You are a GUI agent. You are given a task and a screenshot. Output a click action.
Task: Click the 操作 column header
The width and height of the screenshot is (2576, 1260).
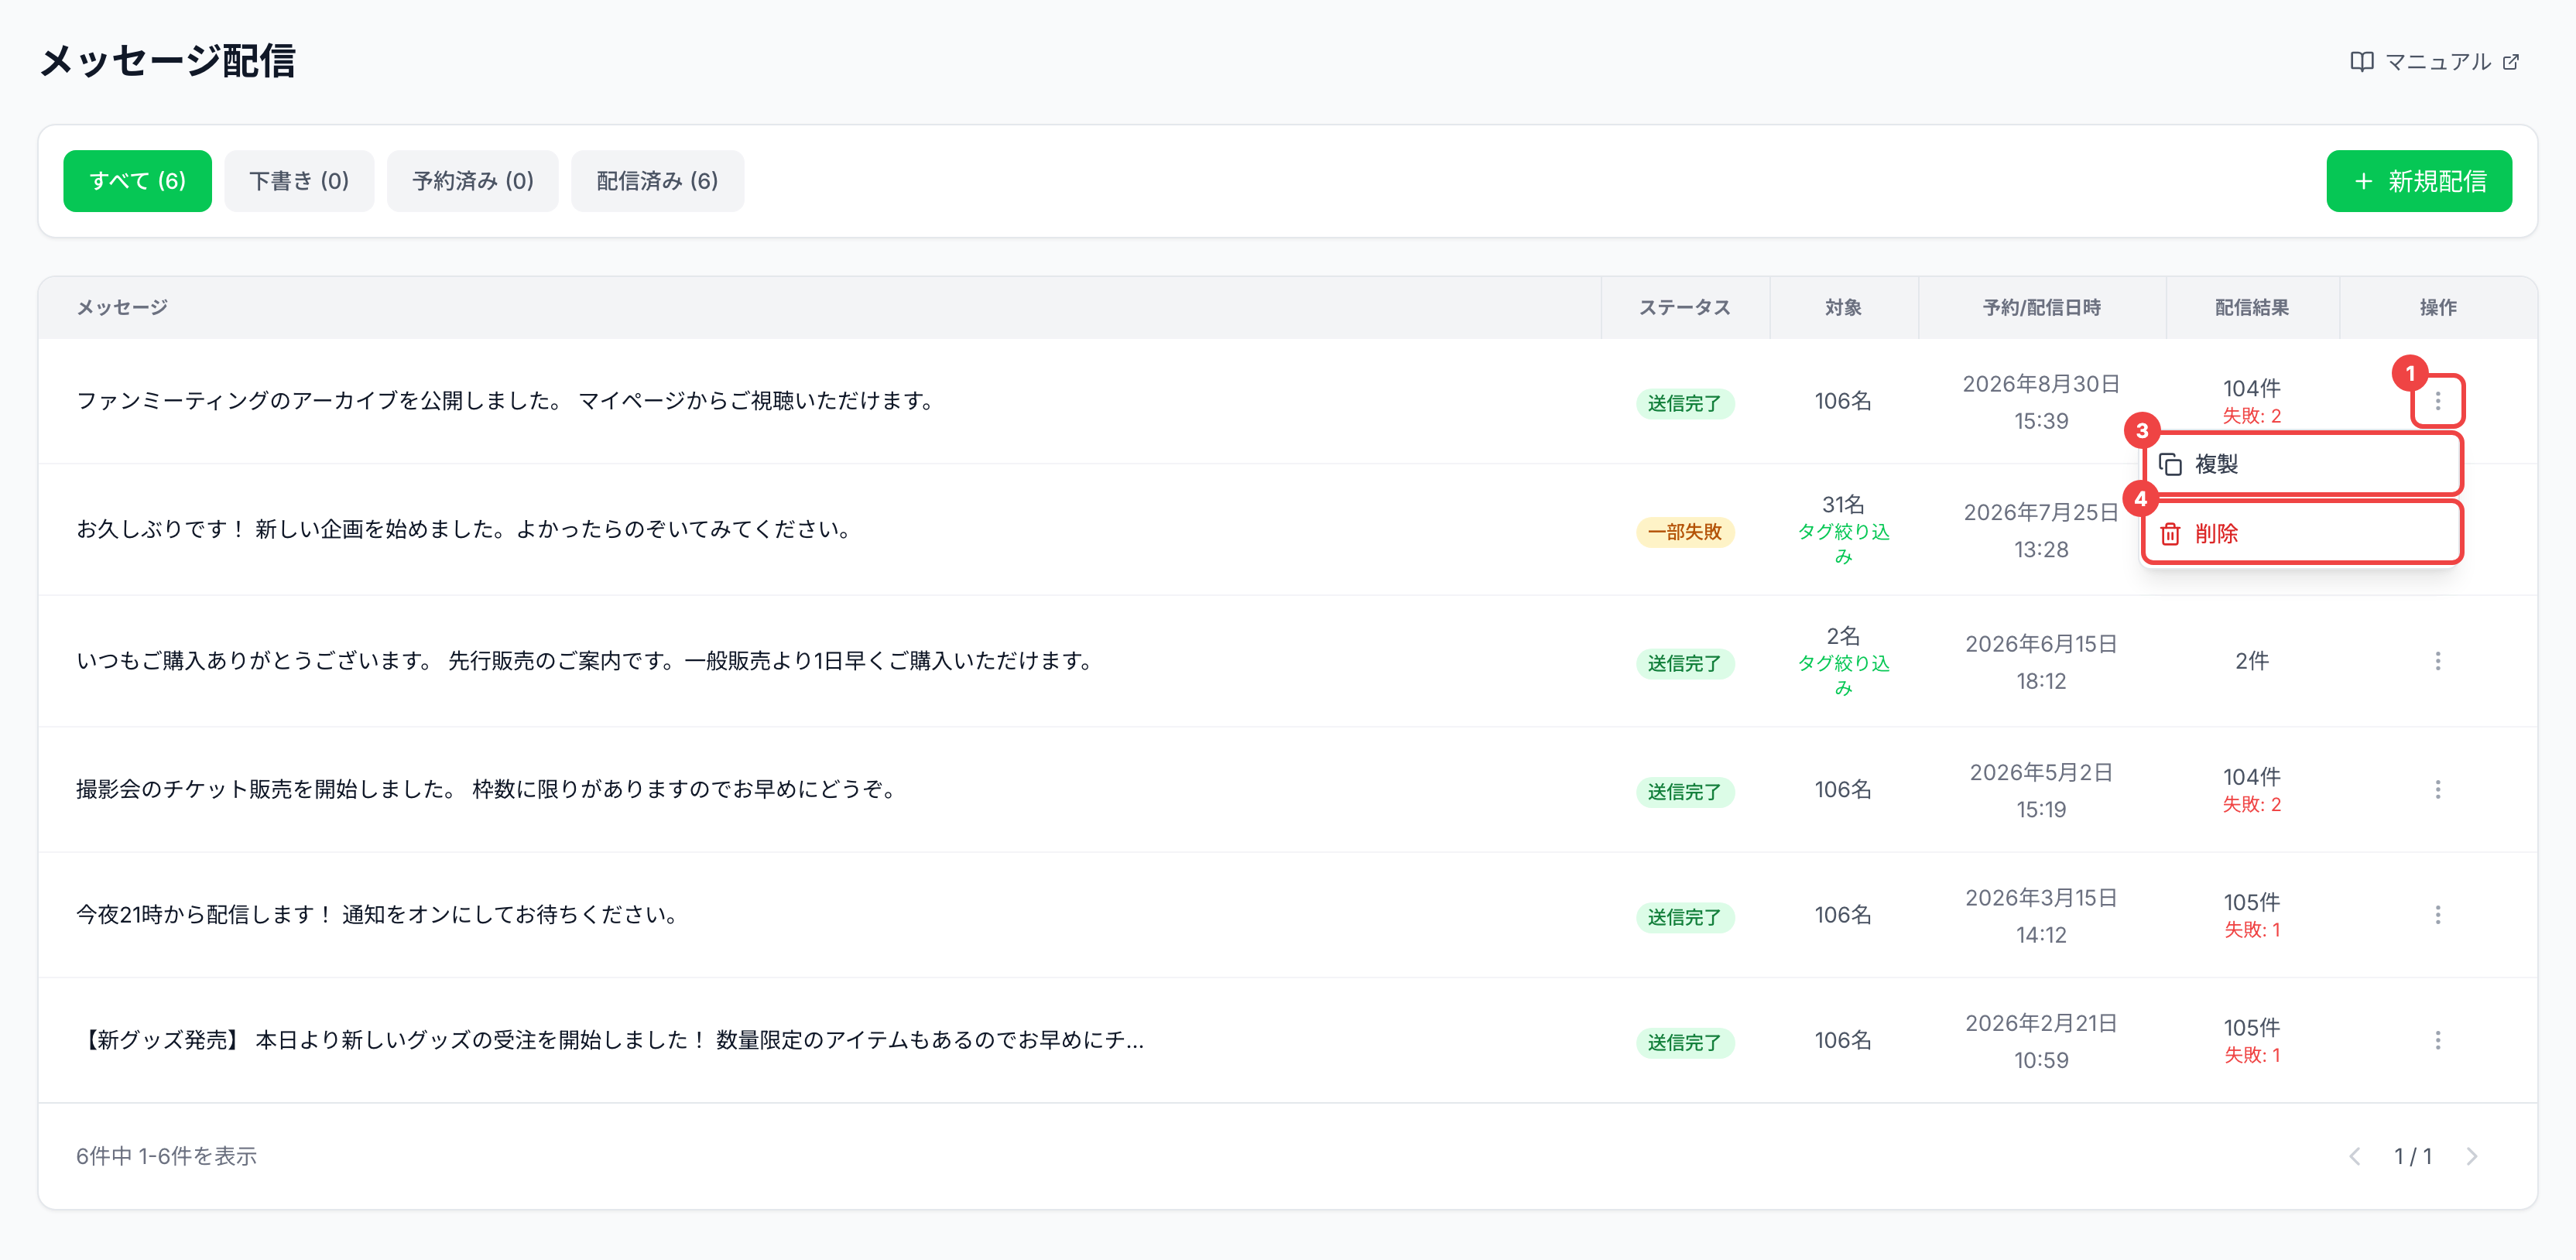[2437, 308]
